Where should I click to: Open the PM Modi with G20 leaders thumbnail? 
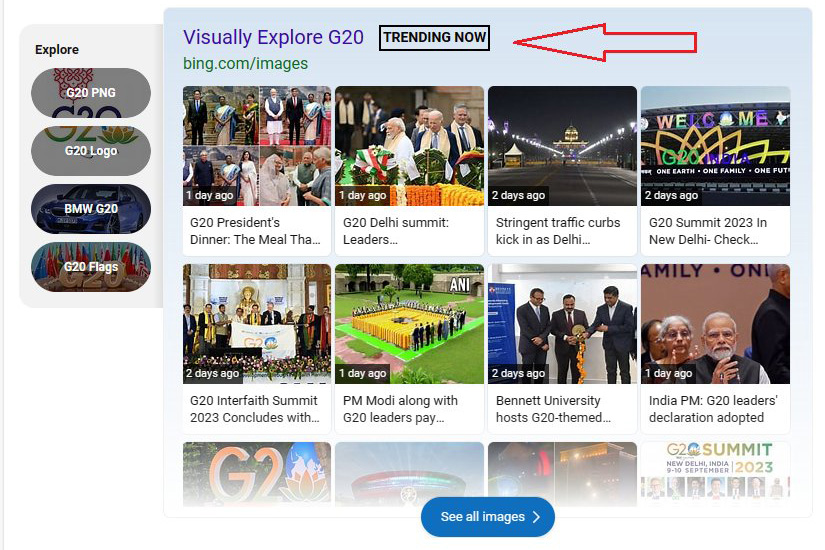click(x=409, y=324)
